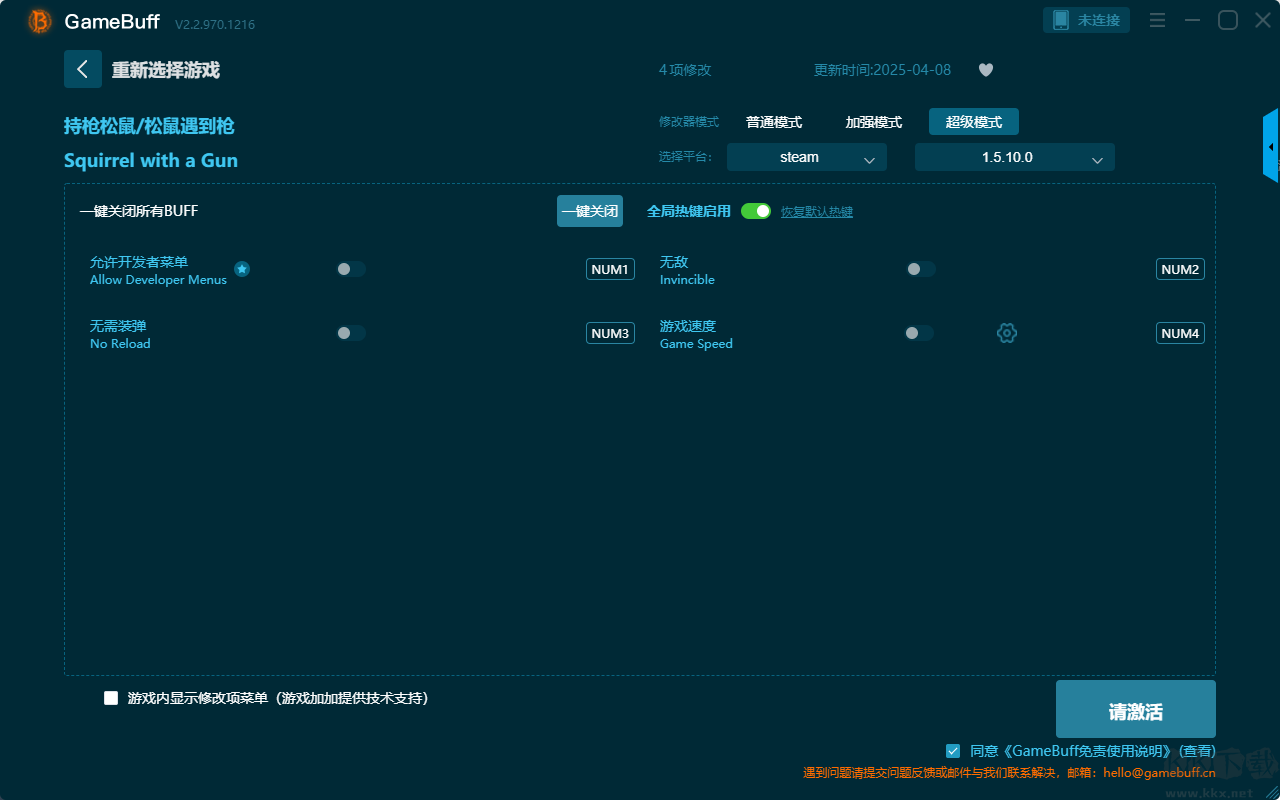Open the hamburger menu icon
The image size is (1280, 800).
point(1157,20)
